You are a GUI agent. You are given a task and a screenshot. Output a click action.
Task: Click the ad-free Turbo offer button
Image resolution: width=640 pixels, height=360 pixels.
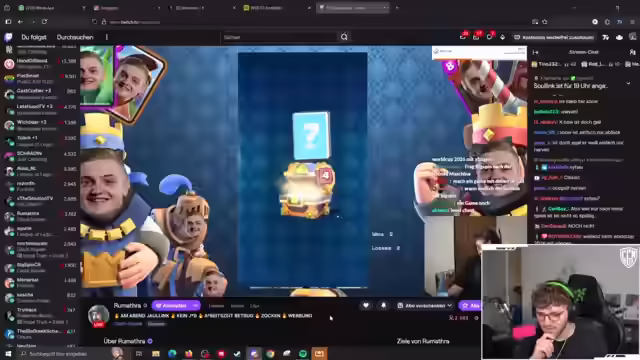point(554,37)
